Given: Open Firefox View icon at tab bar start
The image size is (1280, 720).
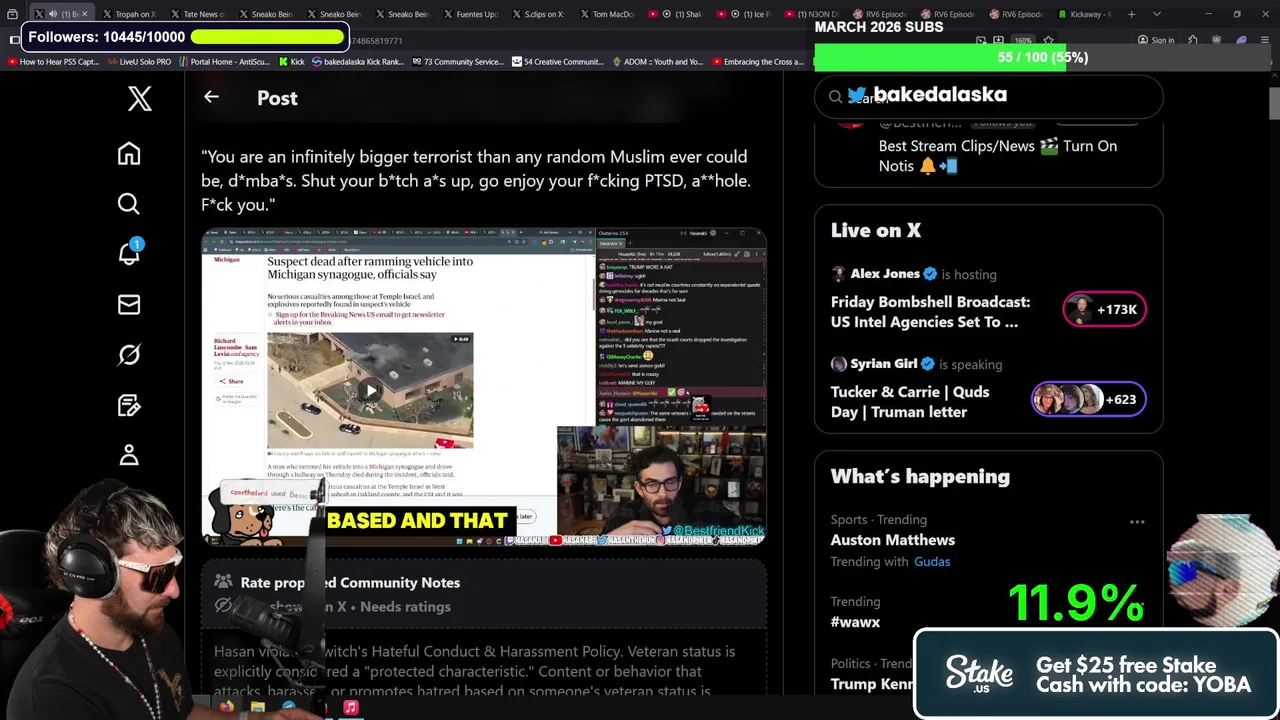Looking at the screenshot, I should (12, 14).
